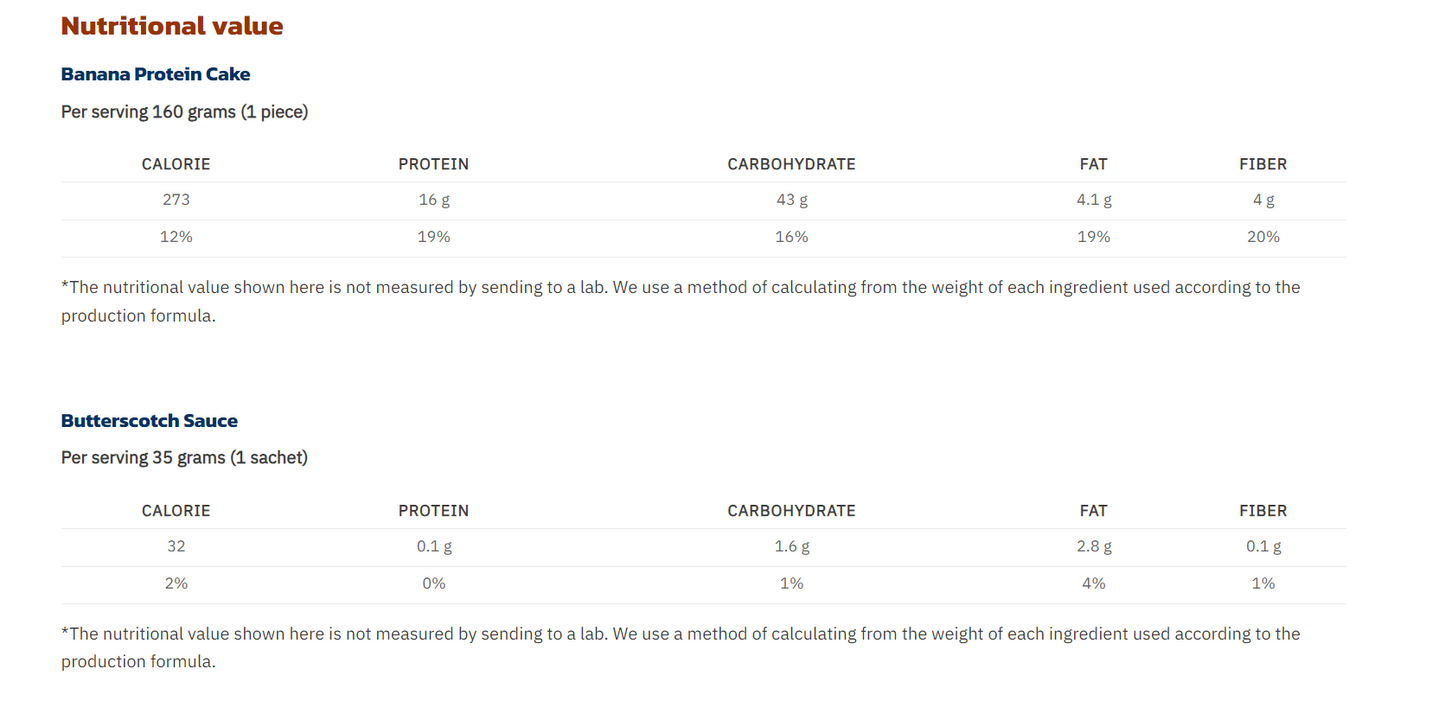Viewport: 1445px width, 720px height.
Task: Select the 'Per serving 160 grams' text
Action: tap(184, 112)
